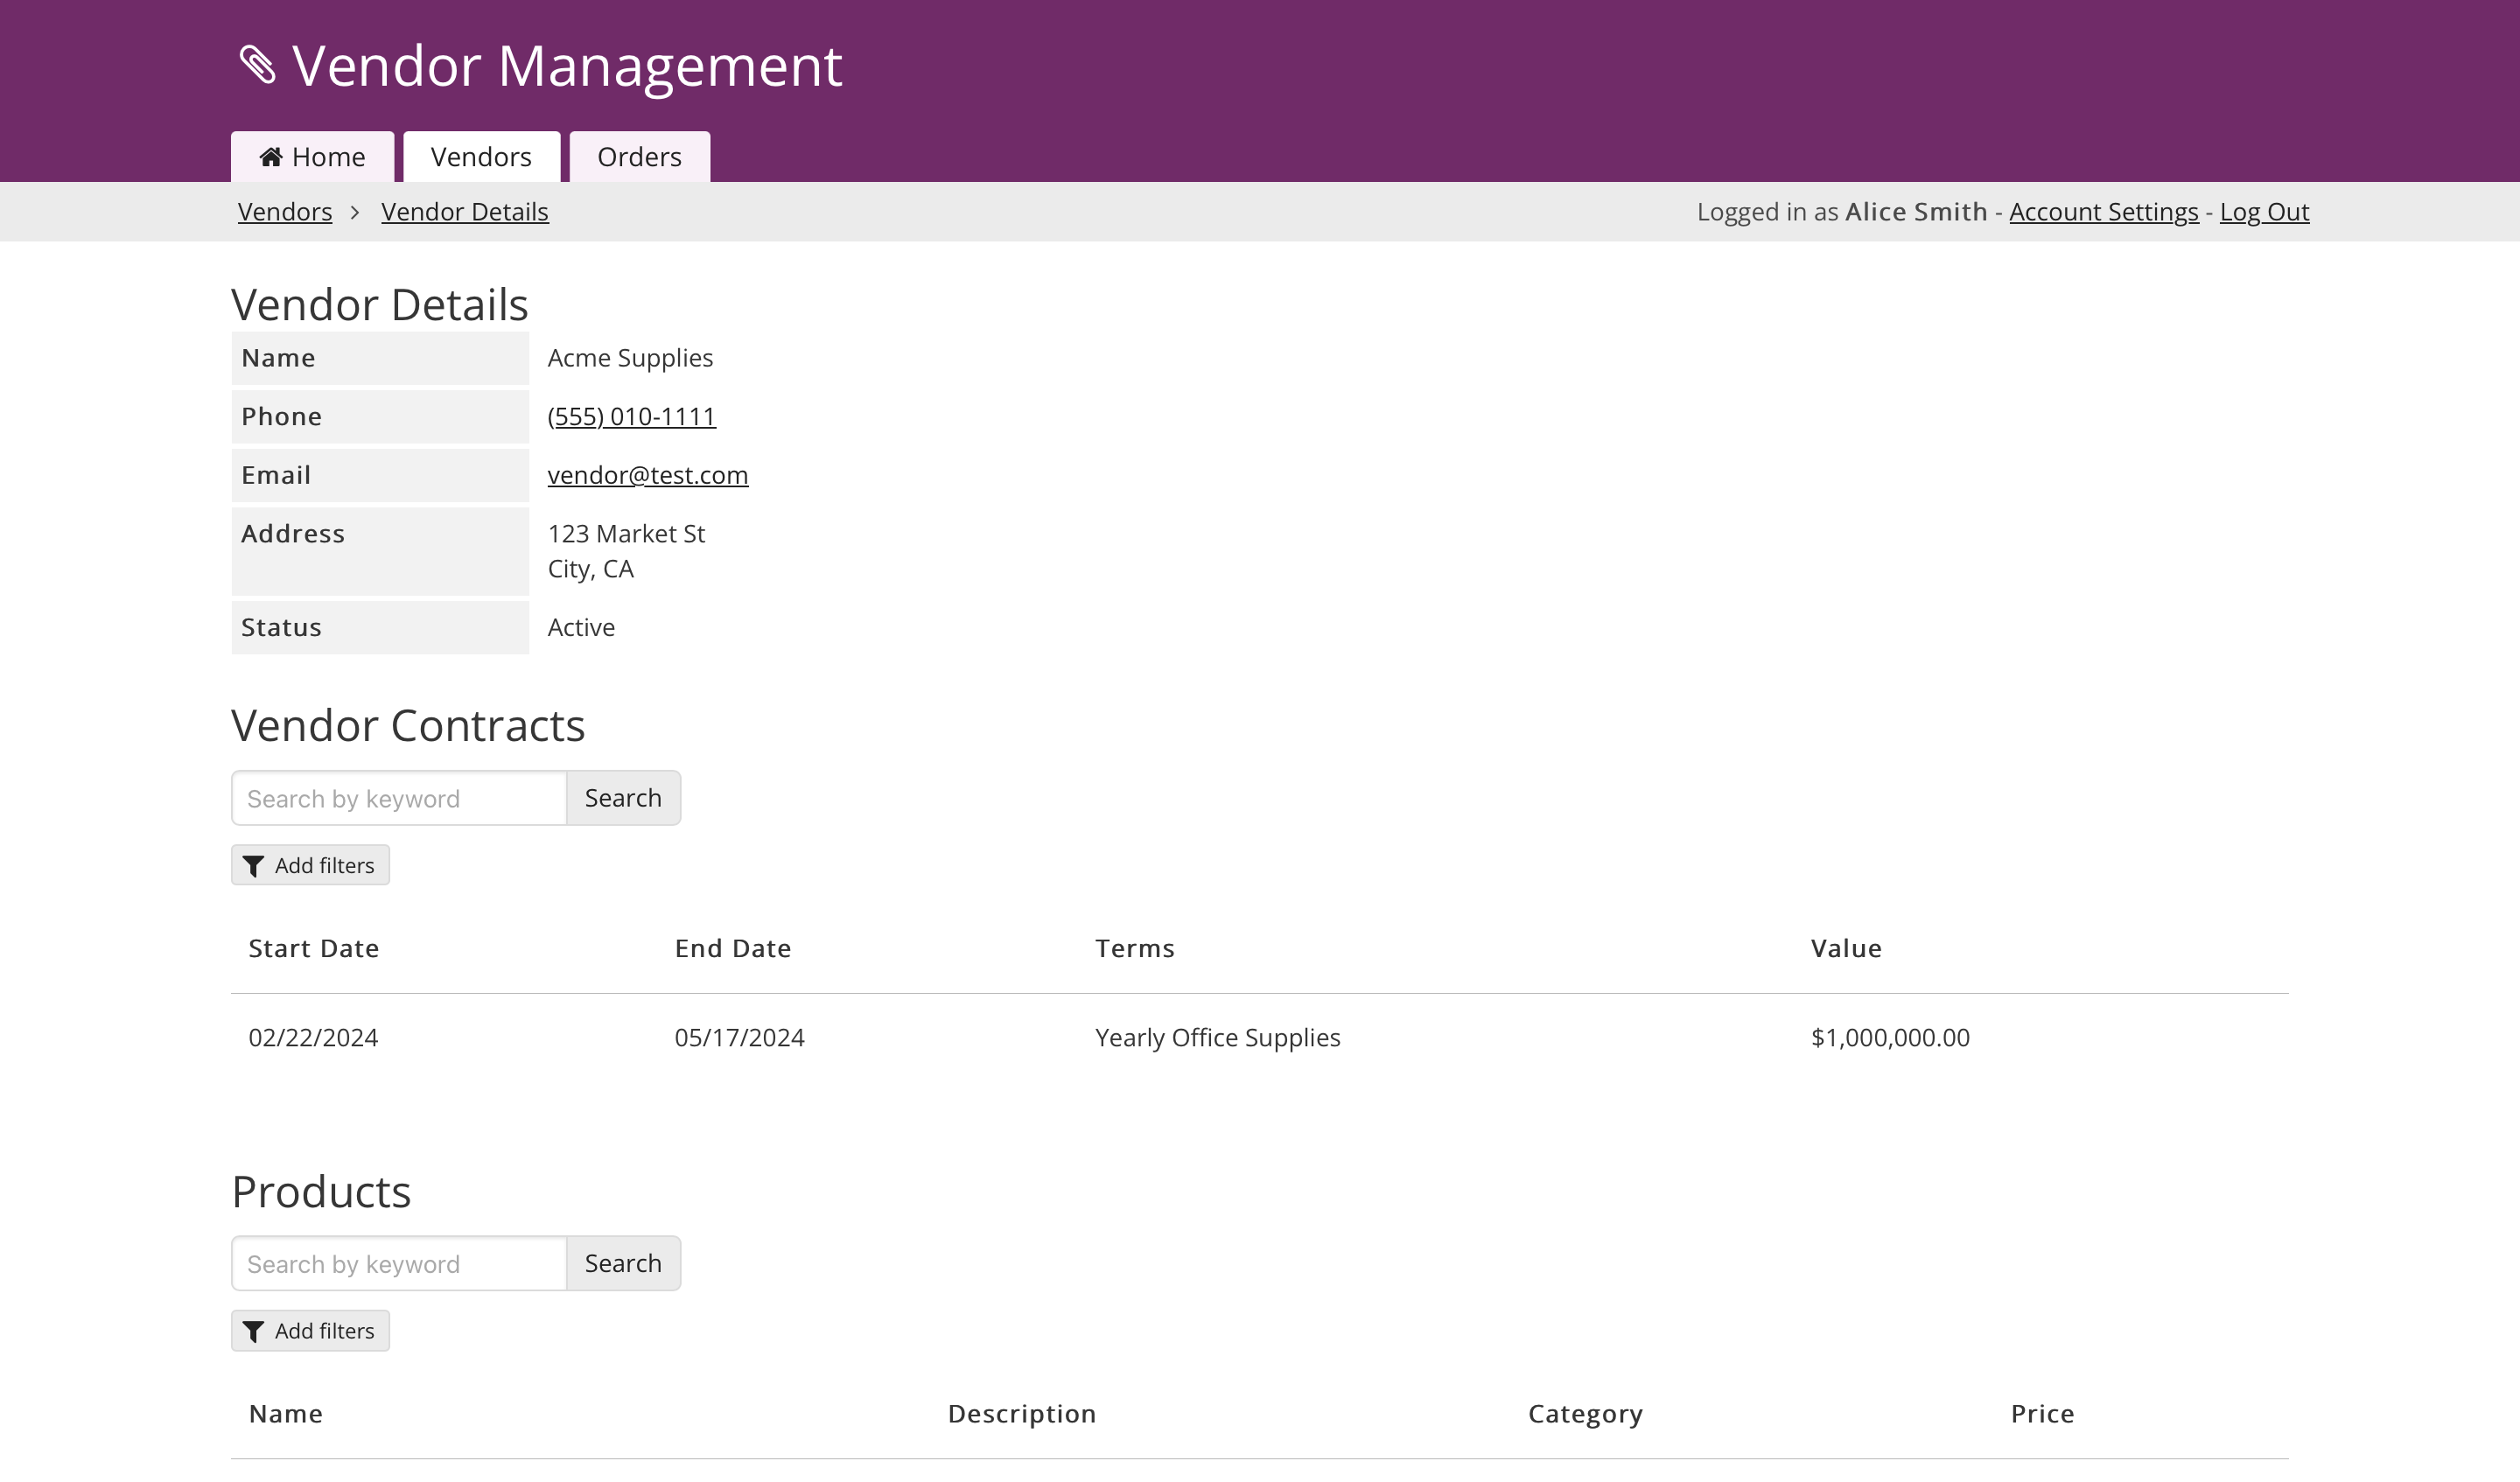Open the Vendor Details breadcrumb link
This screenshot has width=2520, height=1482.
tap(464, 212)
